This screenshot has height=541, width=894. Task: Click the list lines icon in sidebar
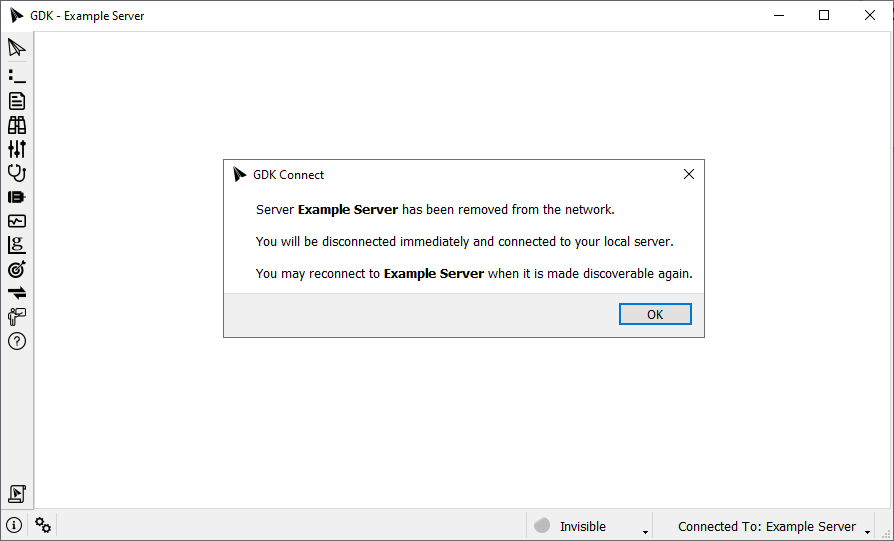coord(17,76)
